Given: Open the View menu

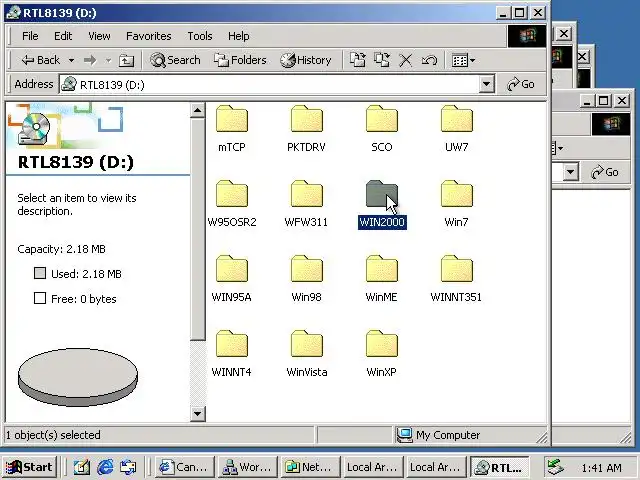Looking at the screenshot, I should click(99, 36).
